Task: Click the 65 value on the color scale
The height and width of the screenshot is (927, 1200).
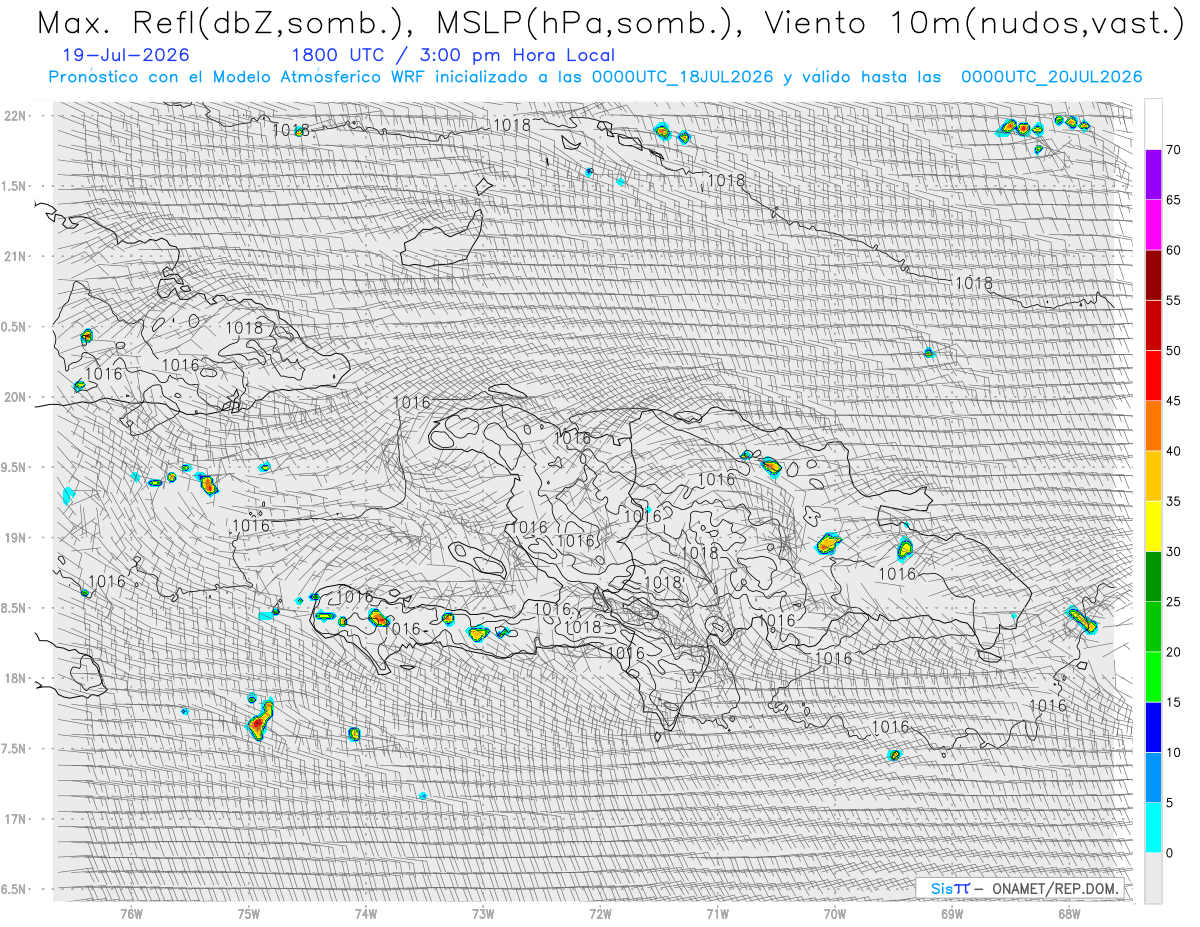Action: (x=1174, y=200)
